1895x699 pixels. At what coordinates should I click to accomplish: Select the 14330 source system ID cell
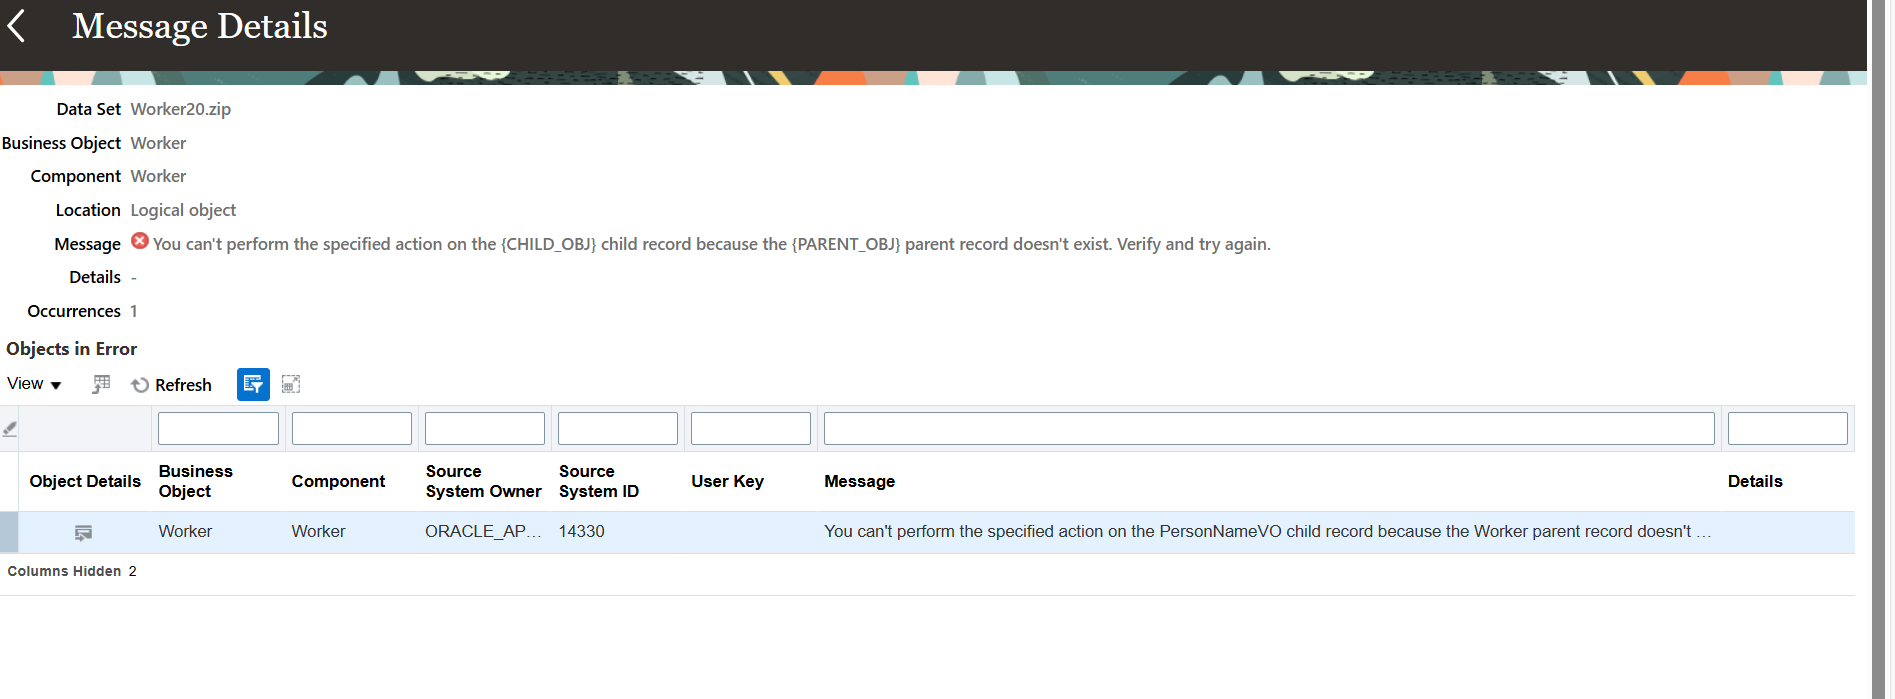coord(581,532)
